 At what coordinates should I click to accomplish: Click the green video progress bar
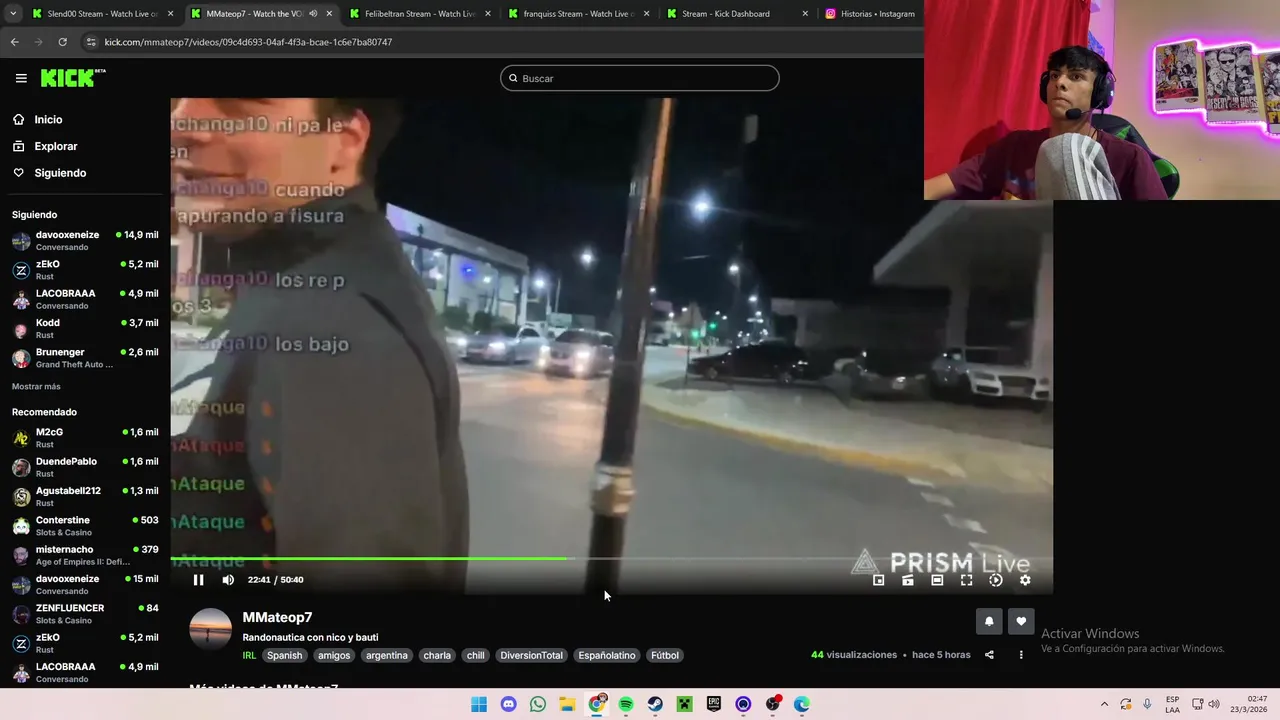(x=369, y=558)
